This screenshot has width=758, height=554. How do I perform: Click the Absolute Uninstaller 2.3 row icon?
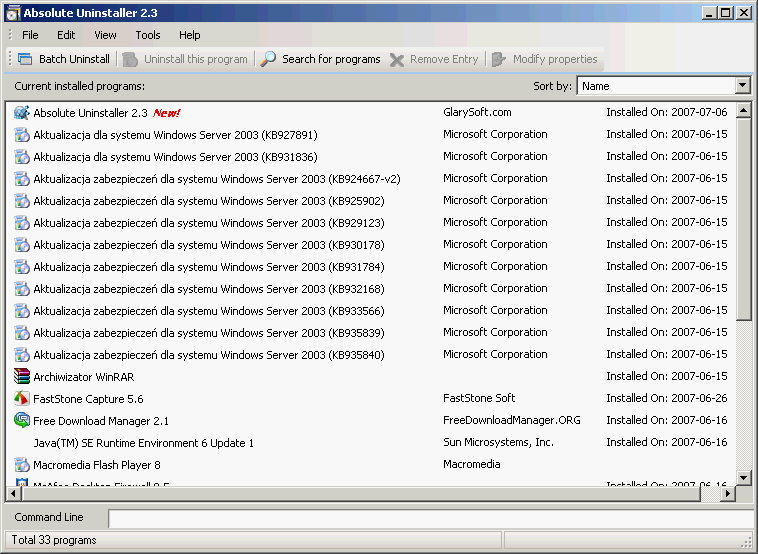(22, 113)
